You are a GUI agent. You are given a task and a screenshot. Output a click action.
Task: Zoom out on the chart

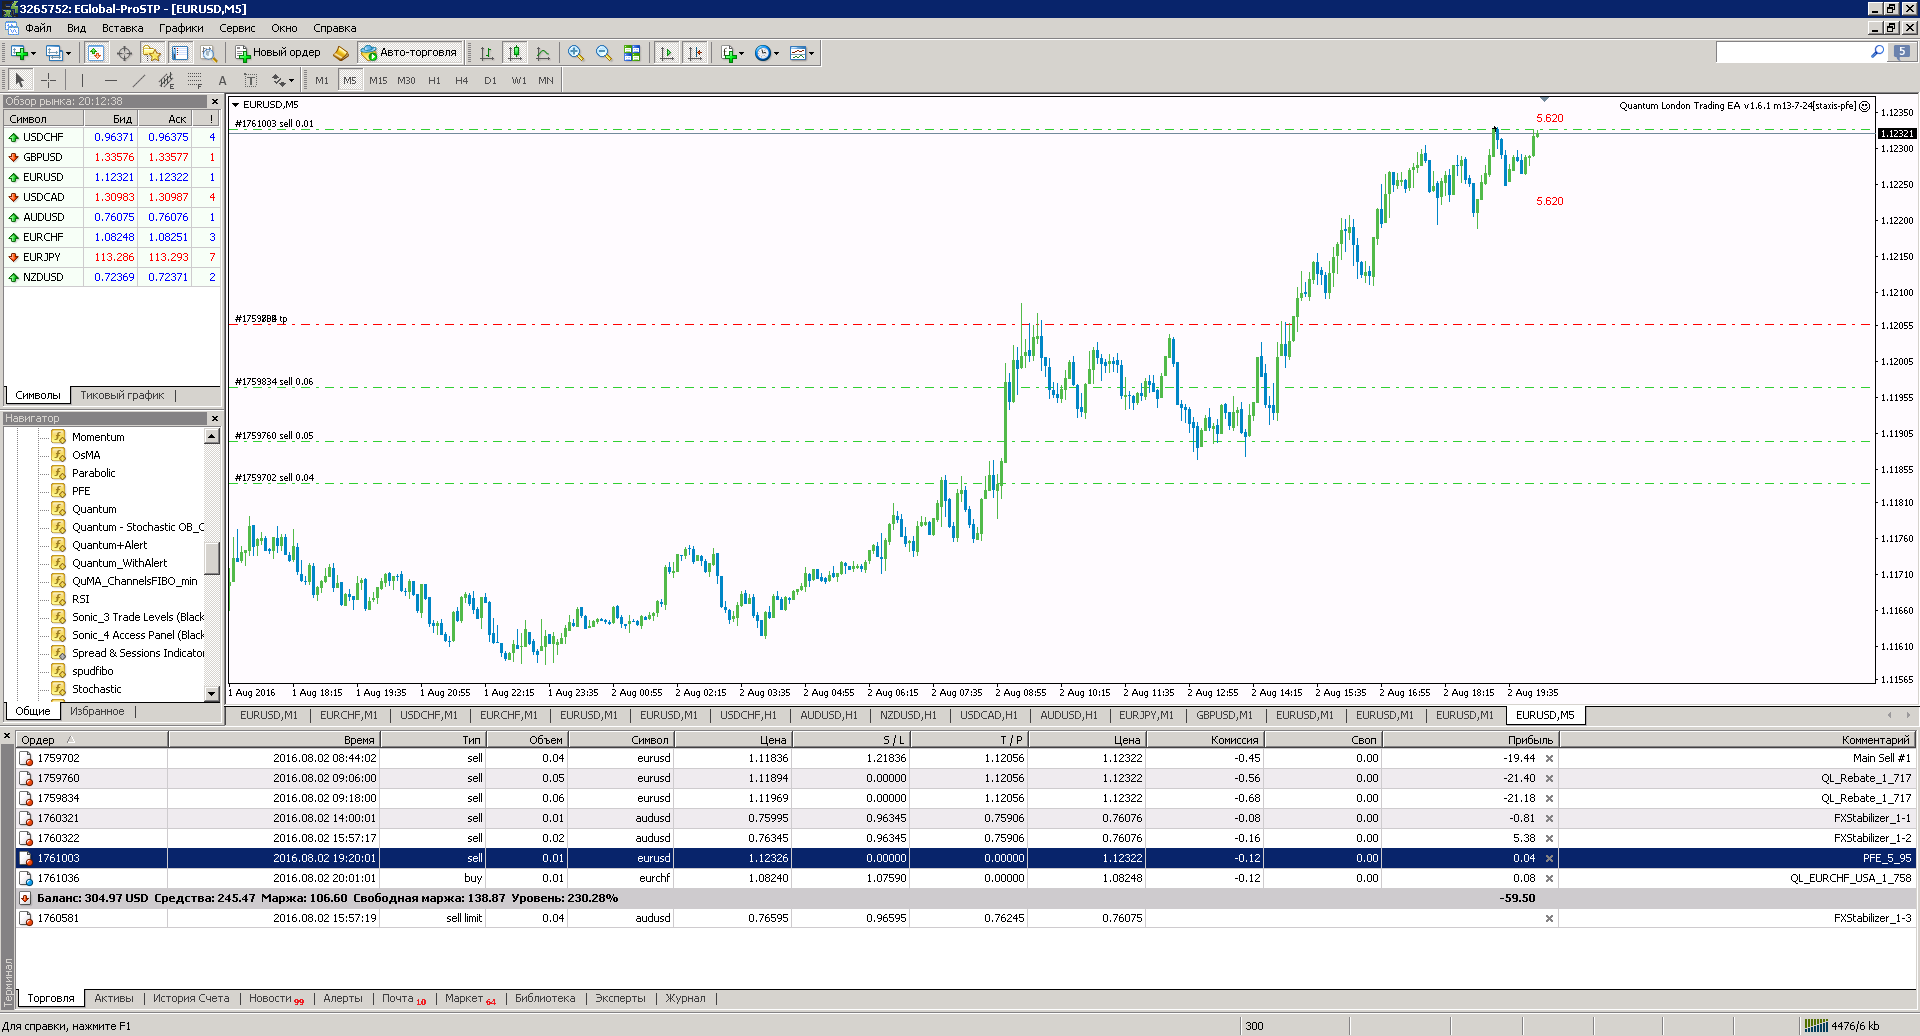tap(604, 53)
